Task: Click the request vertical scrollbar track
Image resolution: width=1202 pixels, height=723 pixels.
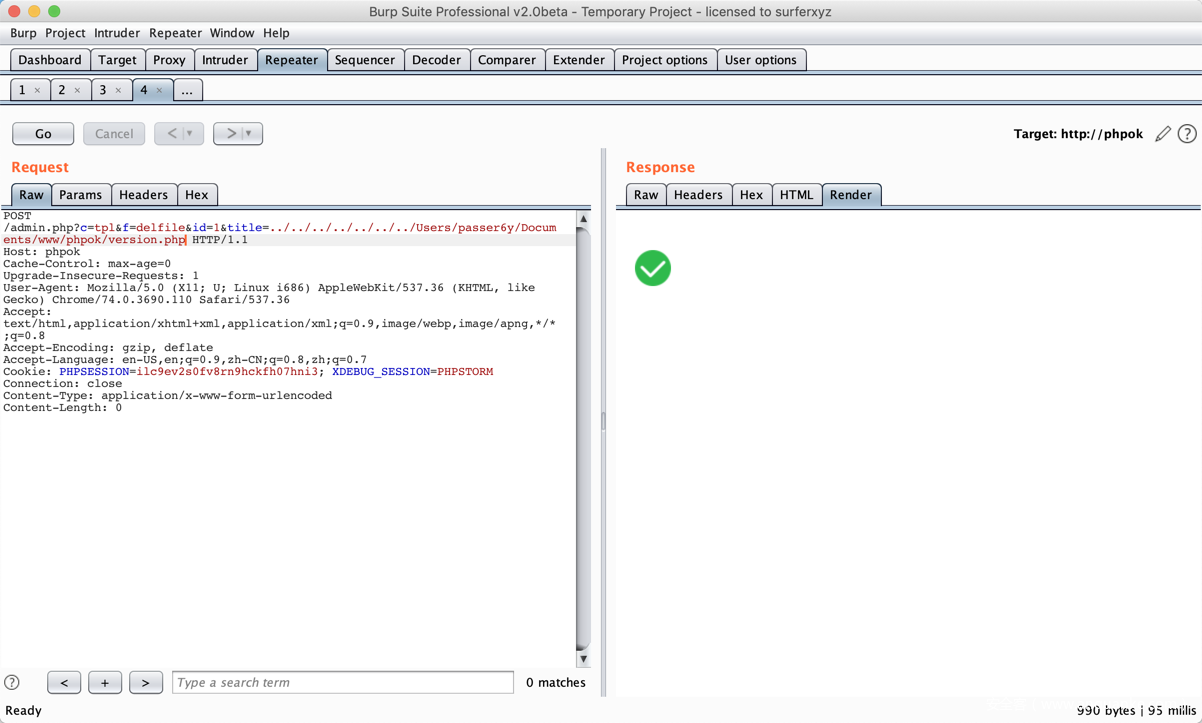Action: point(583,440)
